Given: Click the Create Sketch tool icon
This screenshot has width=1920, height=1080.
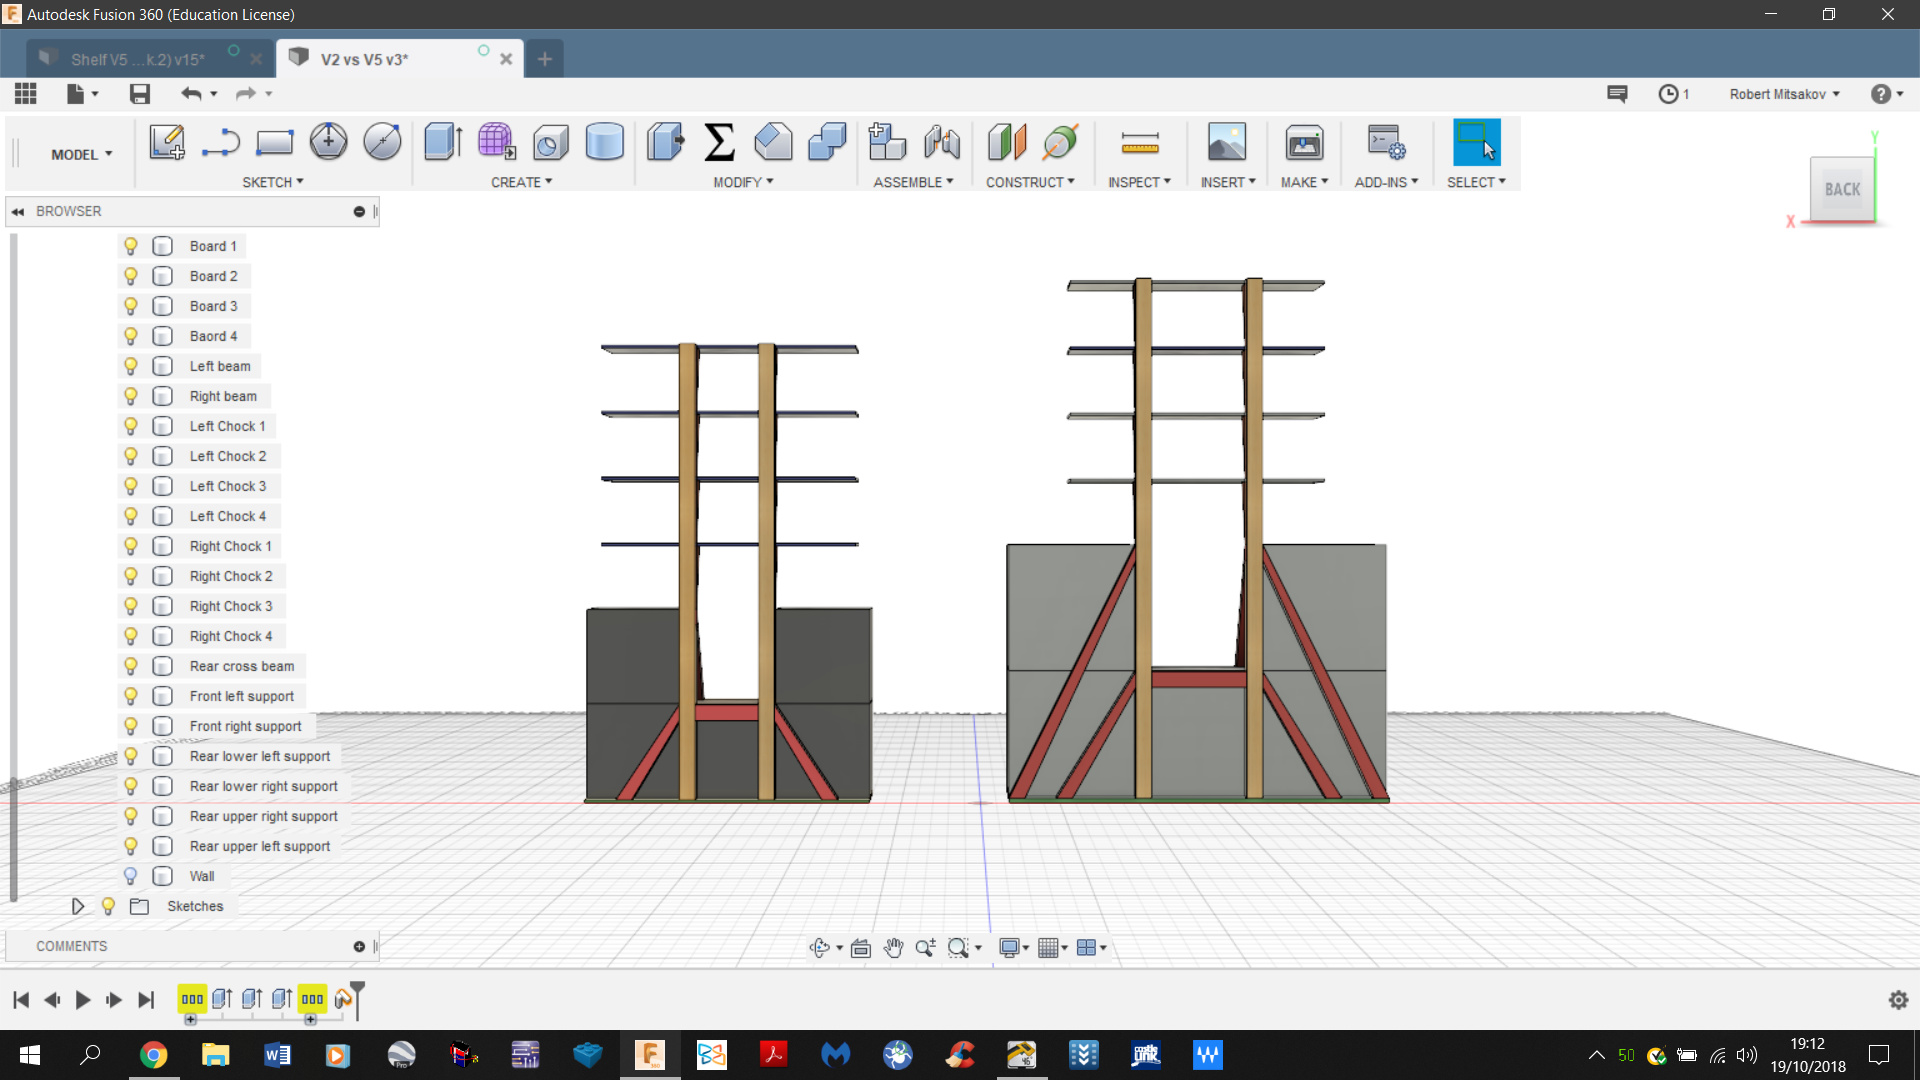Looking at the screenshot, I should click(x=167, y=142).
